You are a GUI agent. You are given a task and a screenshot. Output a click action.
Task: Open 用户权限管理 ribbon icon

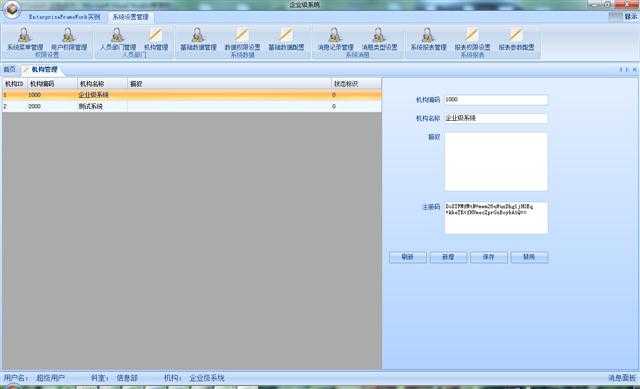tap(69, 39)
